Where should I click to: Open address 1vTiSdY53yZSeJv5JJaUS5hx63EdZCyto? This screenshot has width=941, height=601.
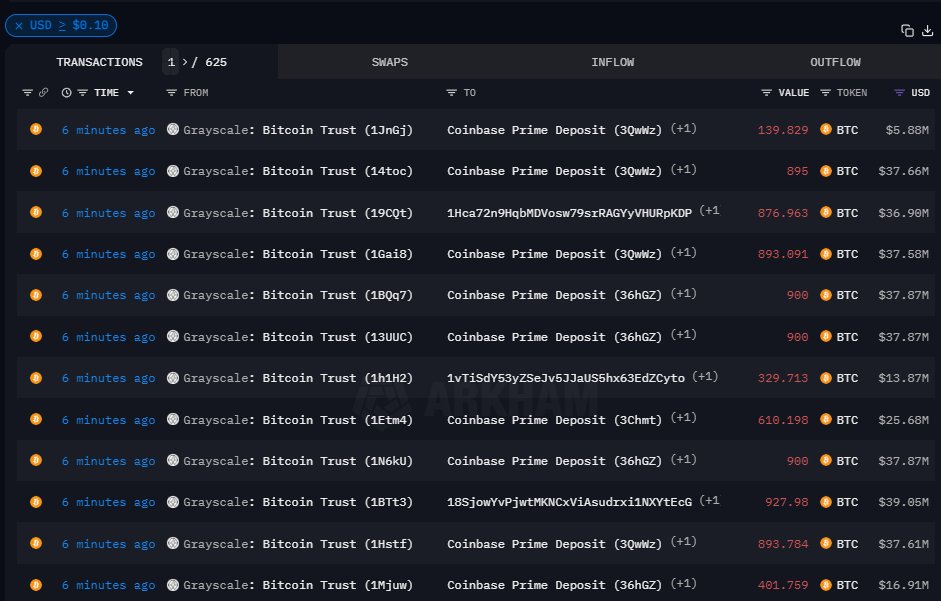565,378
